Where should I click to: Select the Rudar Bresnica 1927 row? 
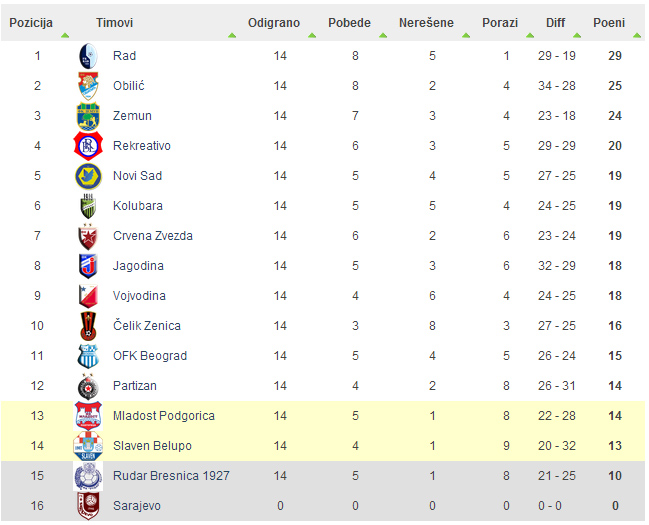(x=323, y=476)
